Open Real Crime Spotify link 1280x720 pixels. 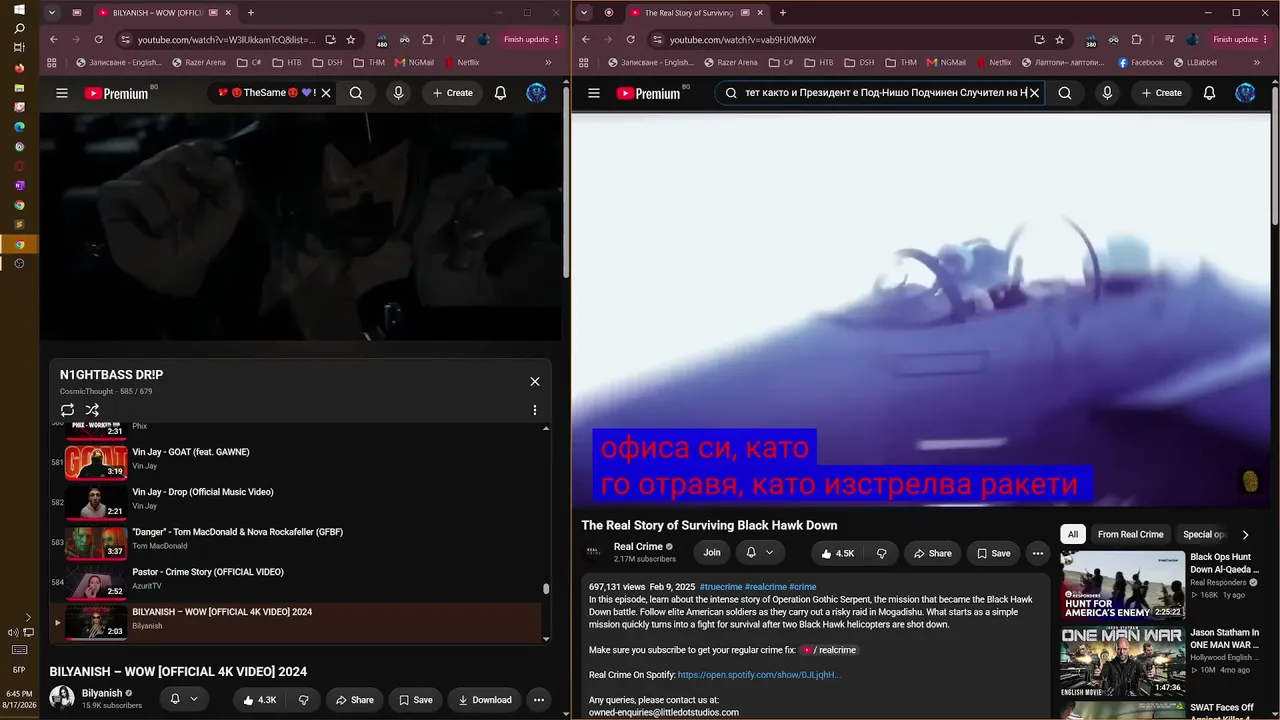[759, 675]
